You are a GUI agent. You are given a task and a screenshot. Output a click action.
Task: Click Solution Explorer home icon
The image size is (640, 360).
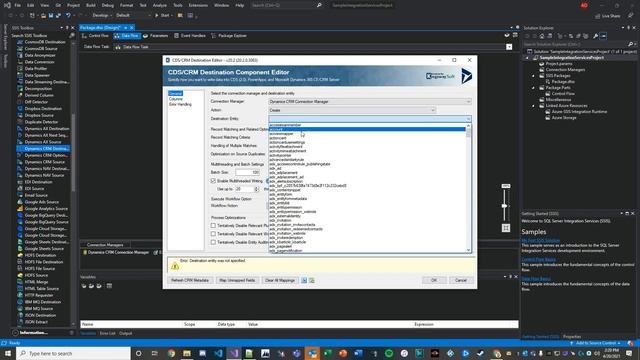pos(542,36)
